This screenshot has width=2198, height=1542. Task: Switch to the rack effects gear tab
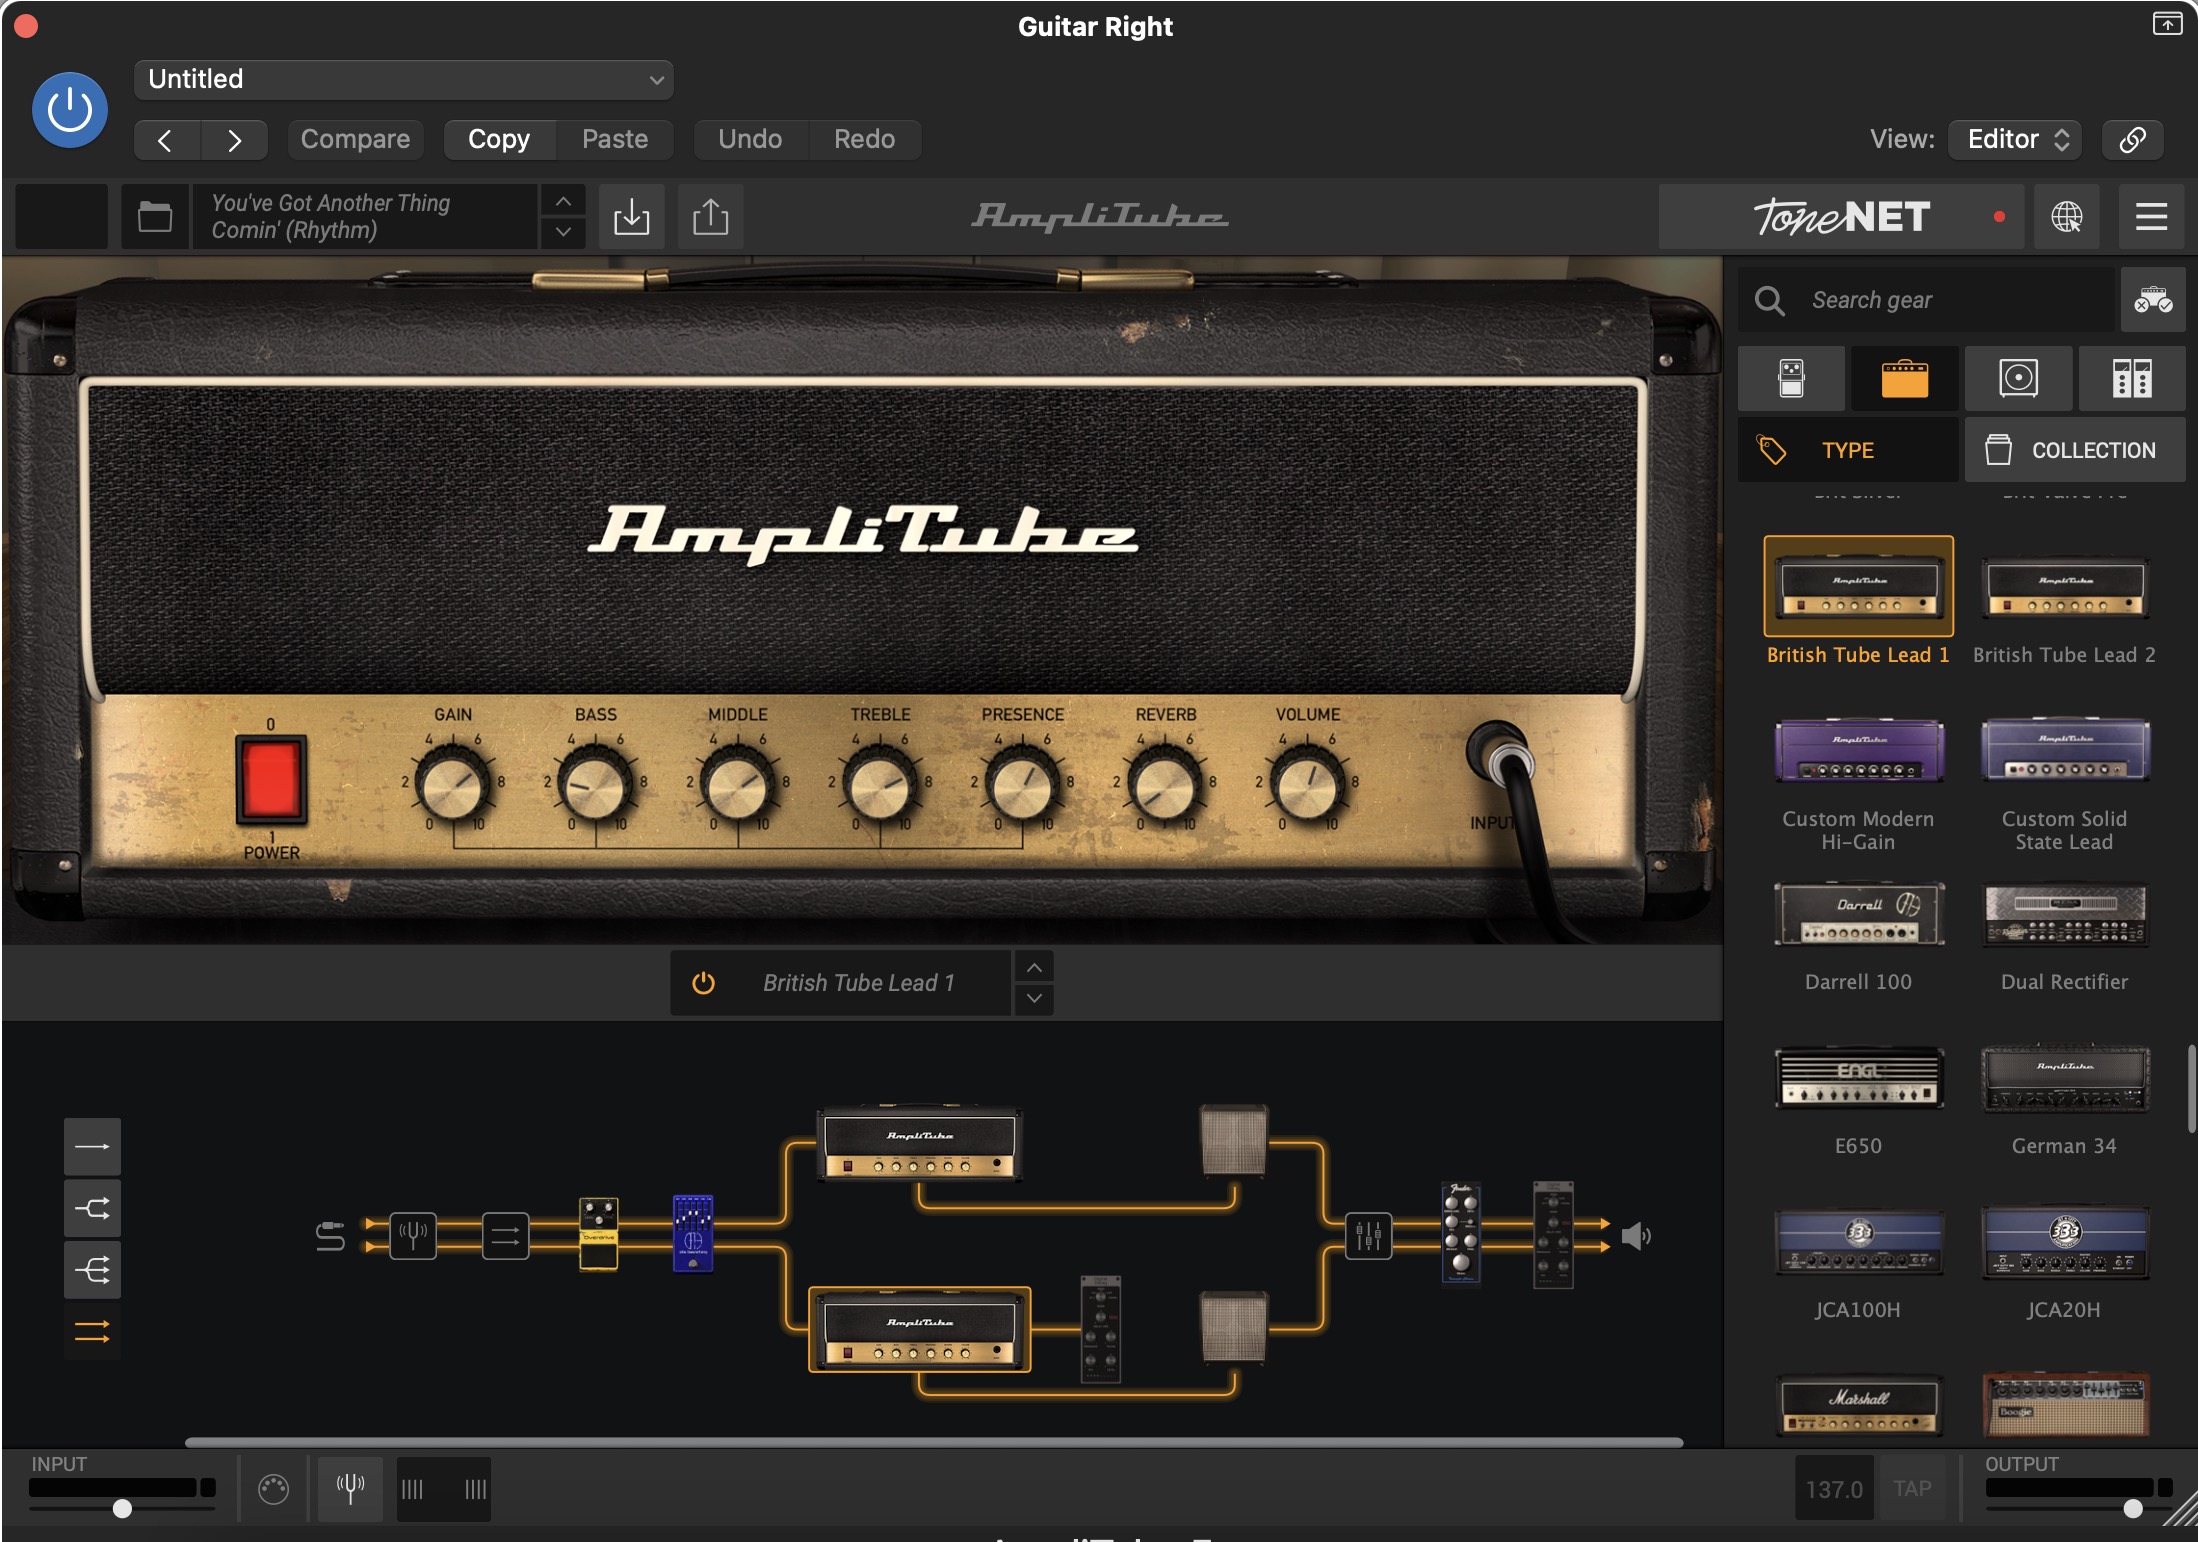coord(2132,379)
